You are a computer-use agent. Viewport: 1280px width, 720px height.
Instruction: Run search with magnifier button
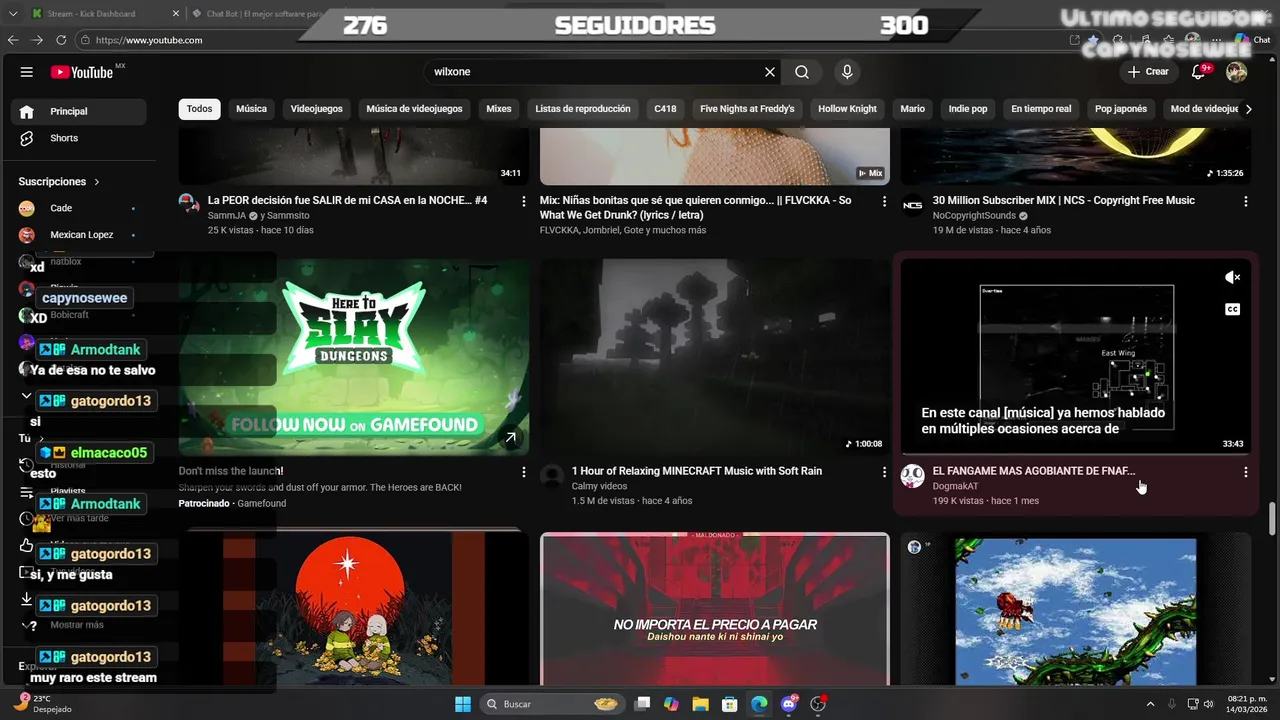(x=802, y=72)
